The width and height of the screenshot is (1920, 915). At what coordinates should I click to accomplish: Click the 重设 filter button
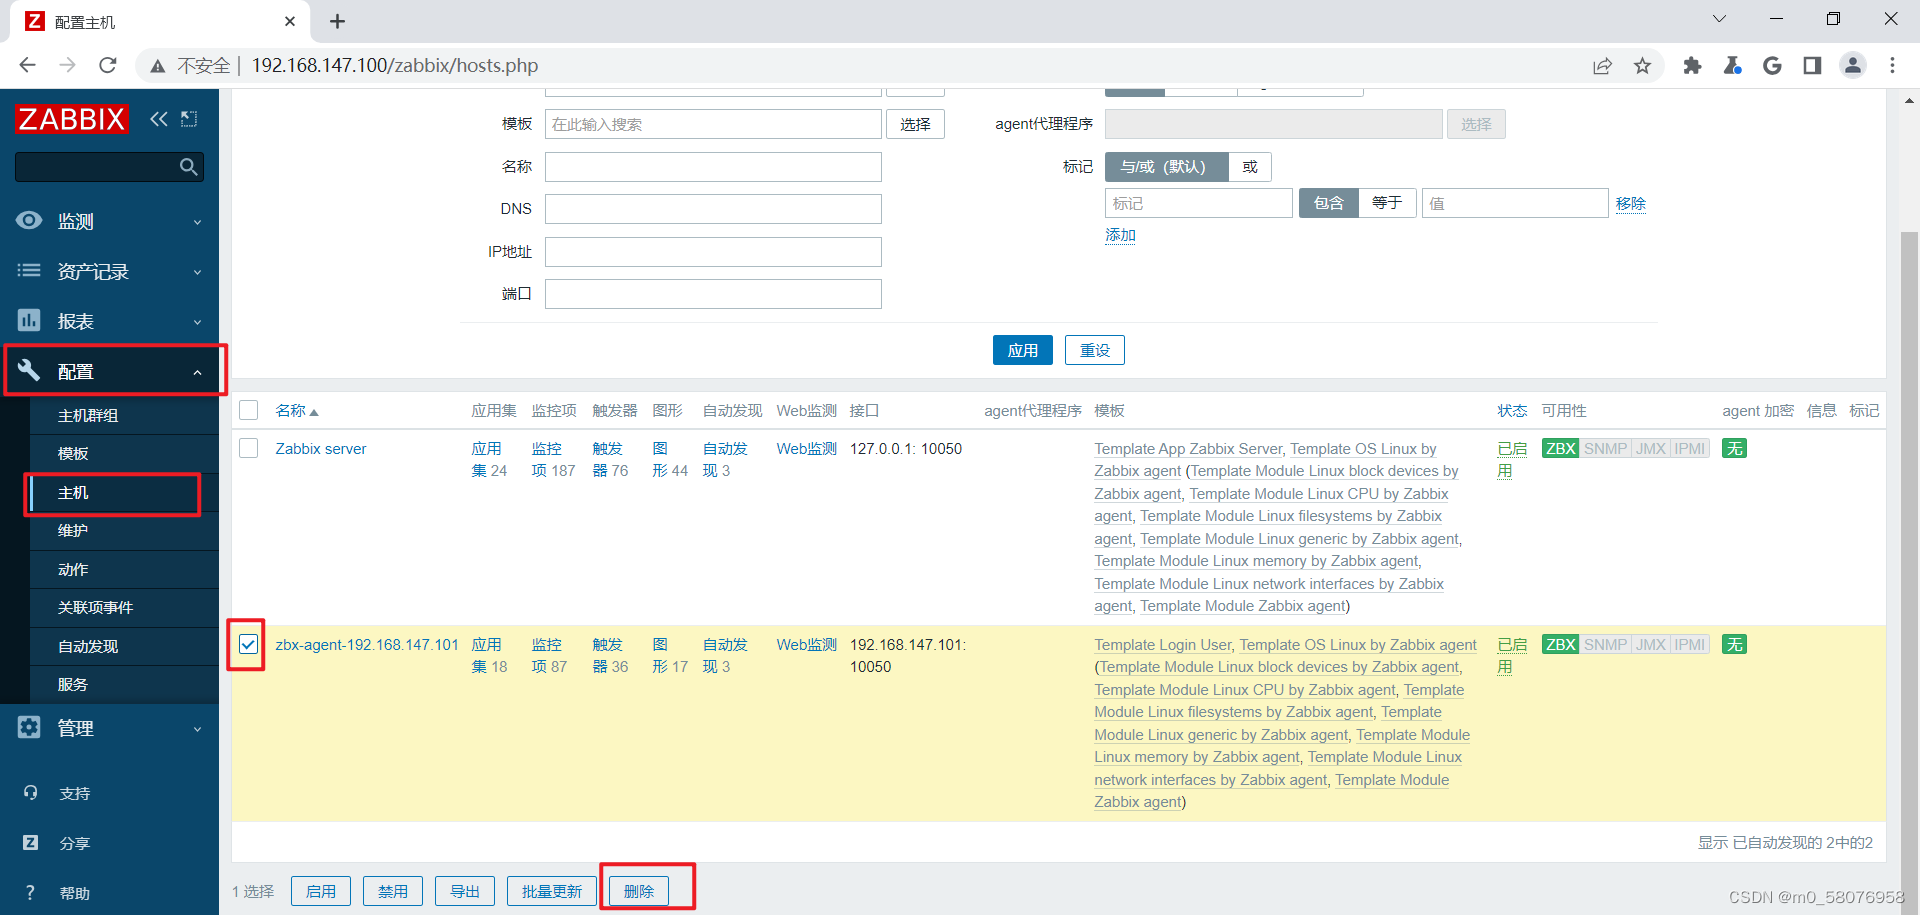[1095, 350]
